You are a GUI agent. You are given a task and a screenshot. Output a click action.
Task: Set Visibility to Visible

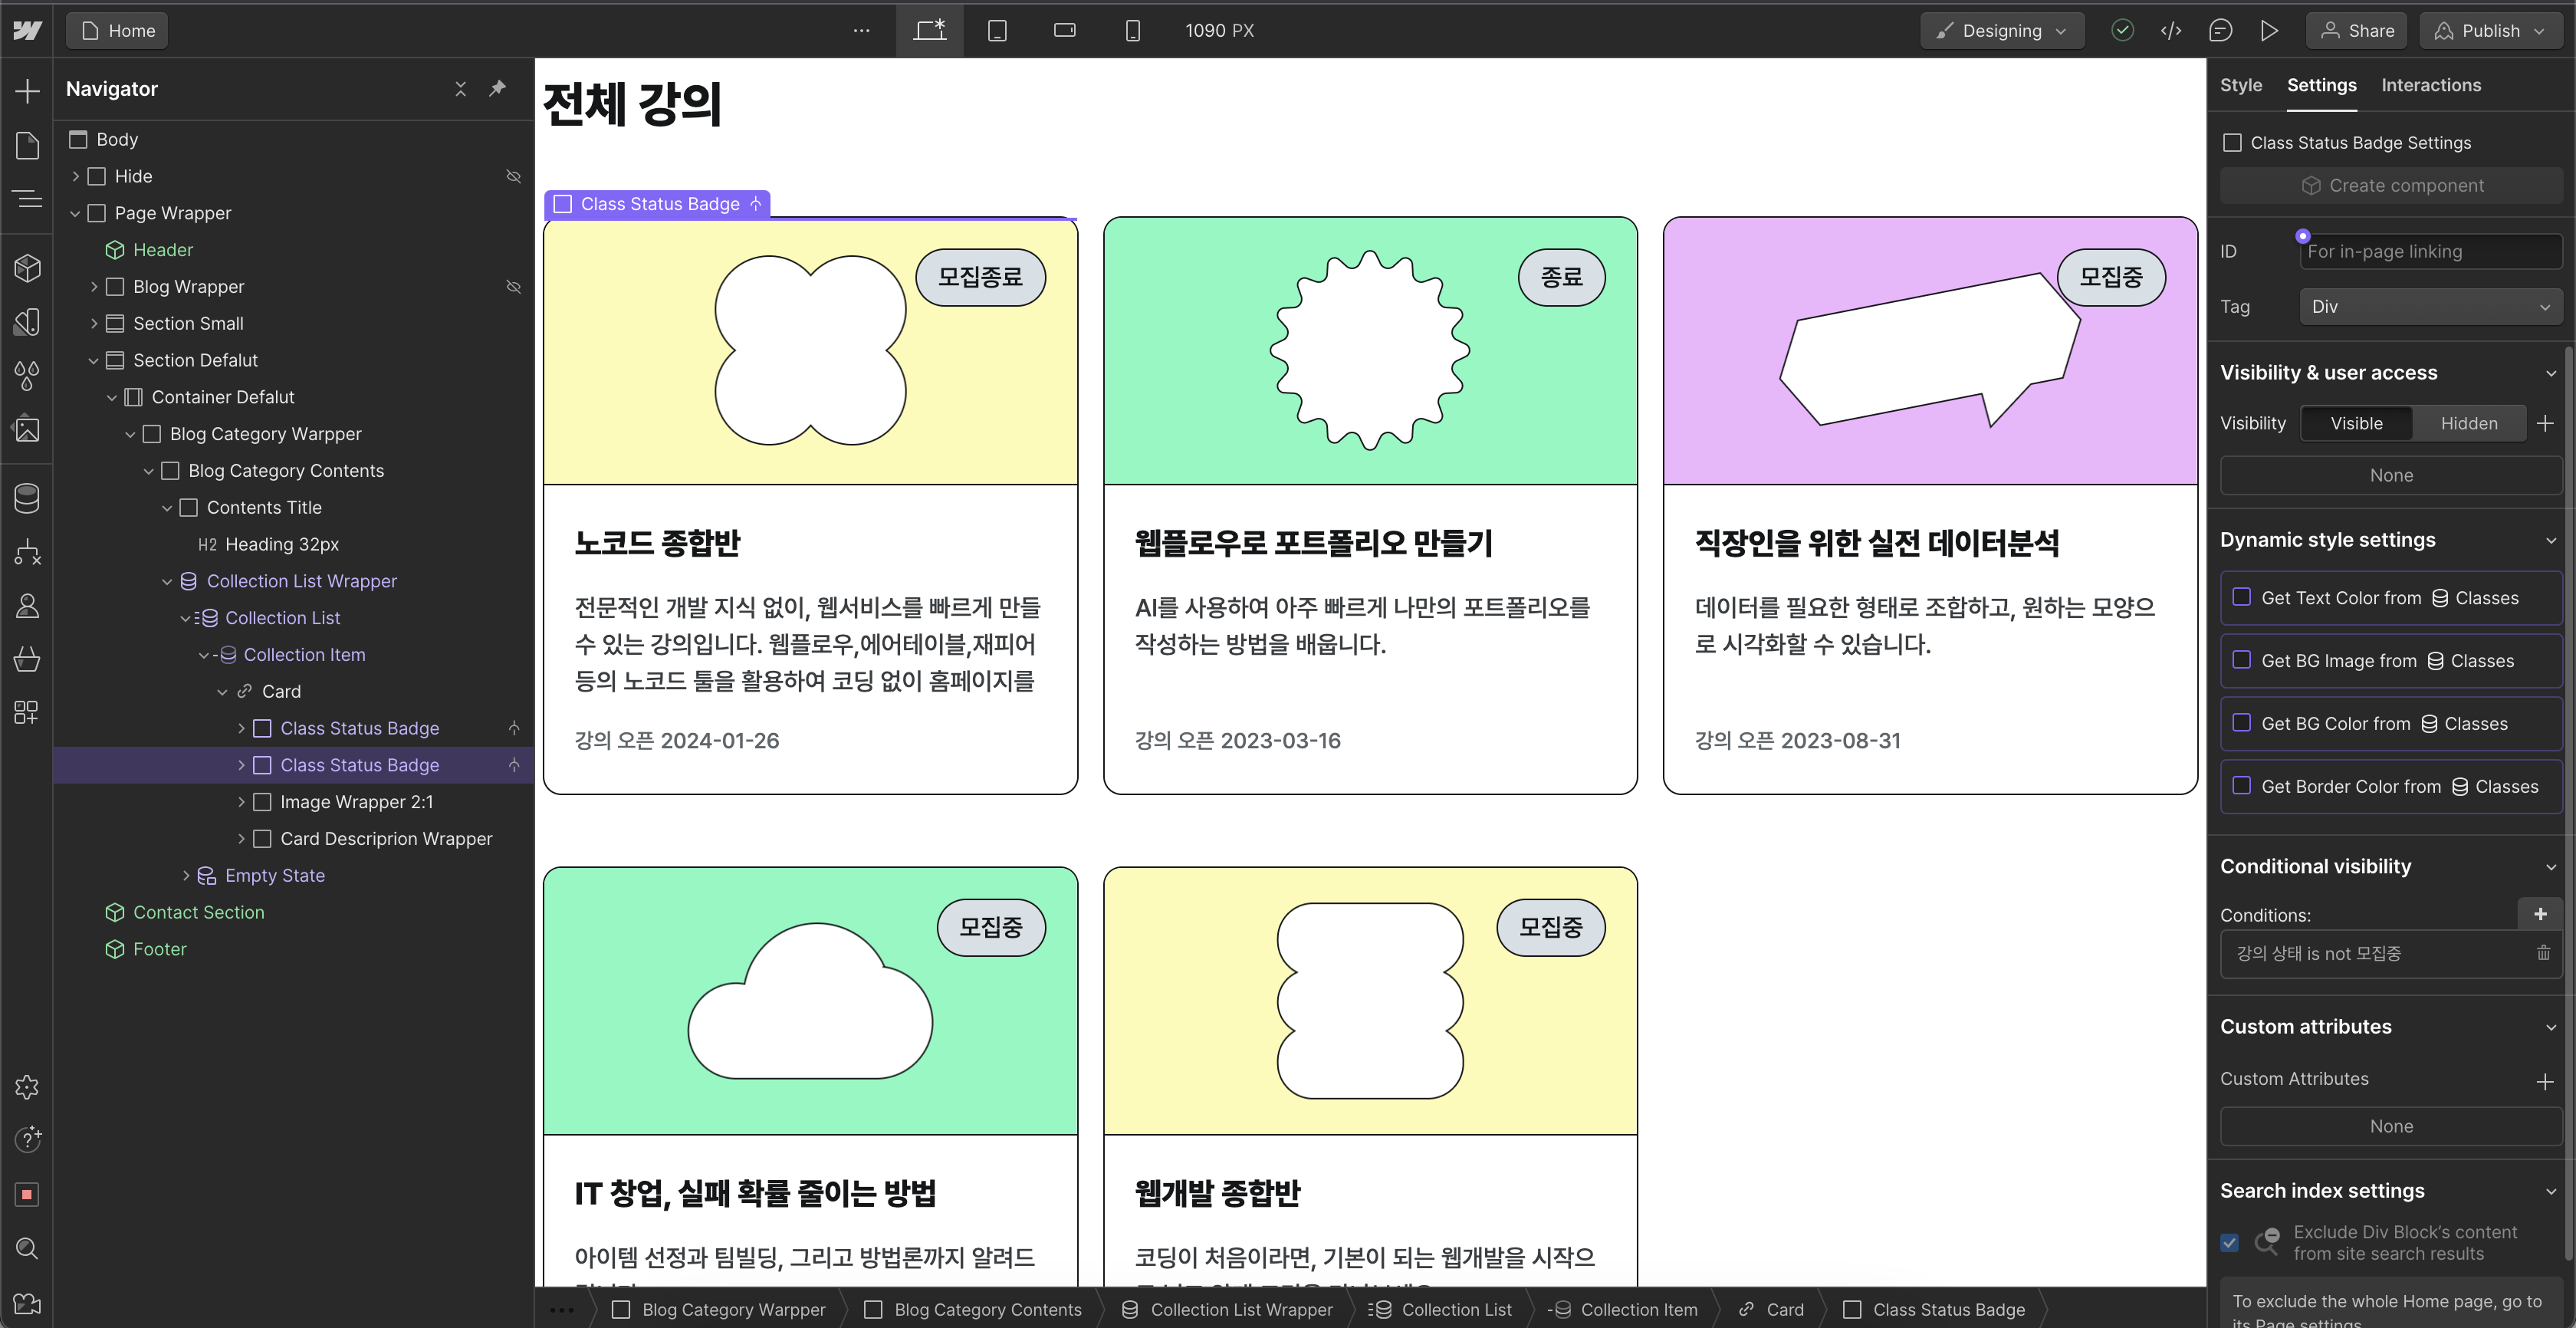(2356, 423)
